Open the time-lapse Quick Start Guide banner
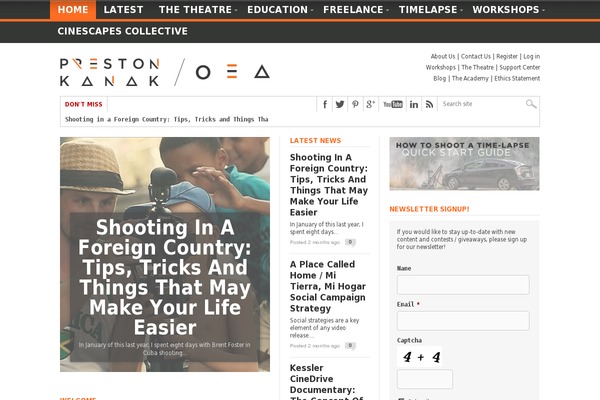The width and height of the screenshot is (600, 400). (464, 163)
